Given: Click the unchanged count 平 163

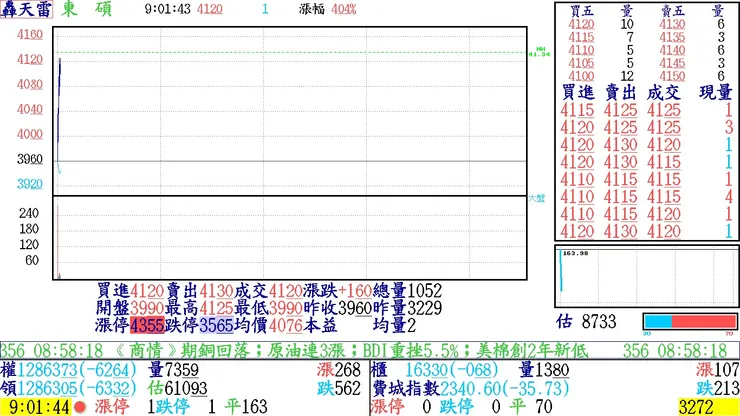Looking at the screenshot, I should pyautogui.click(x=246, y=407).
